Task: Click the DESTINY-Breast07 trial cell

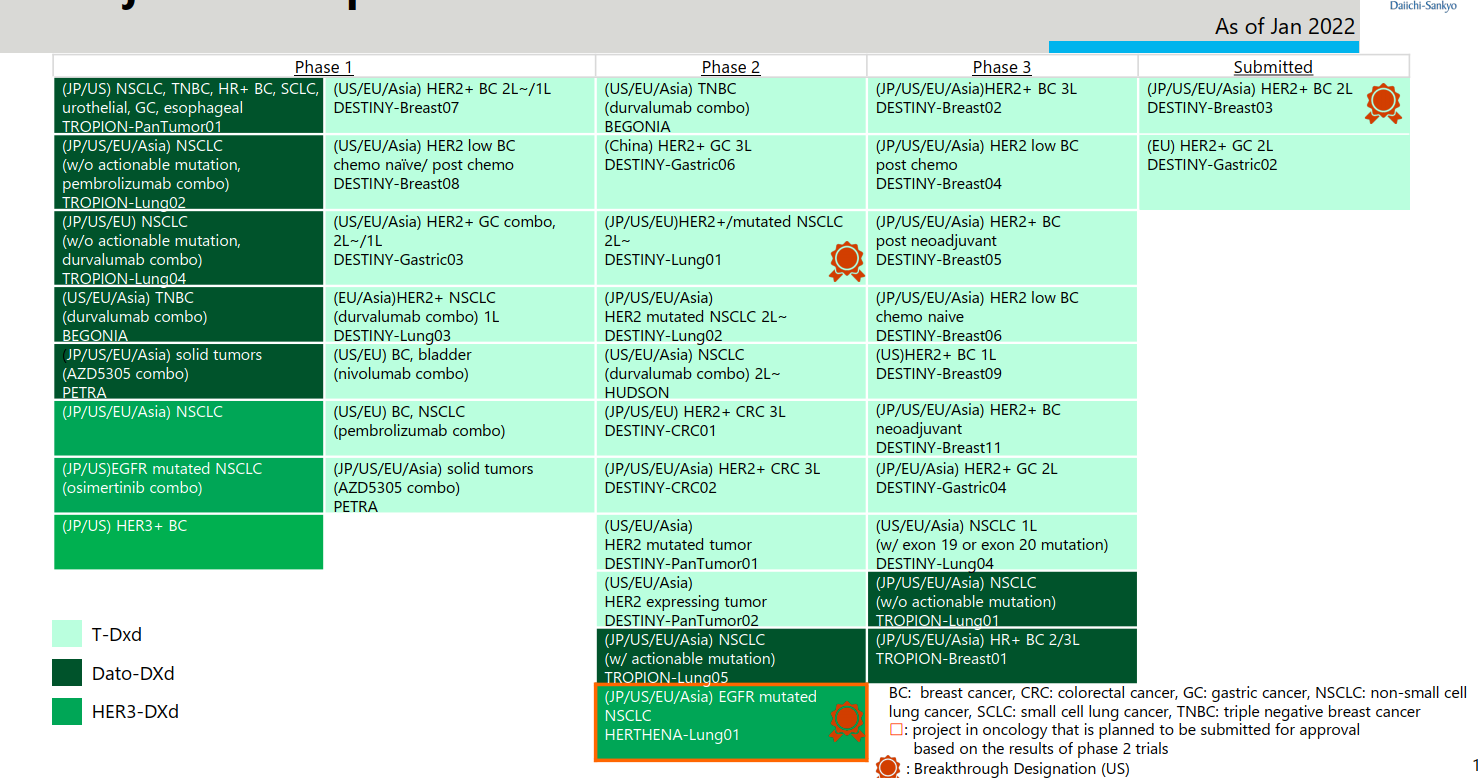Action: pos(459,107)
